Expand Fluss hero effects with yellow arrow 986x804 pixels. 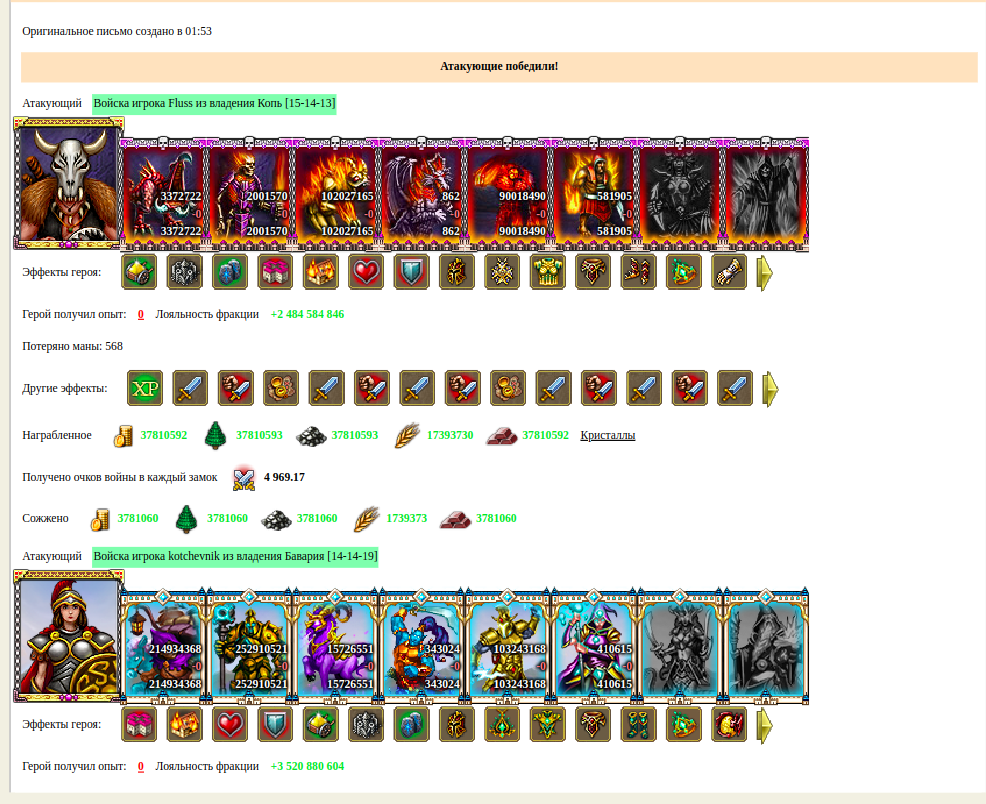765,273
